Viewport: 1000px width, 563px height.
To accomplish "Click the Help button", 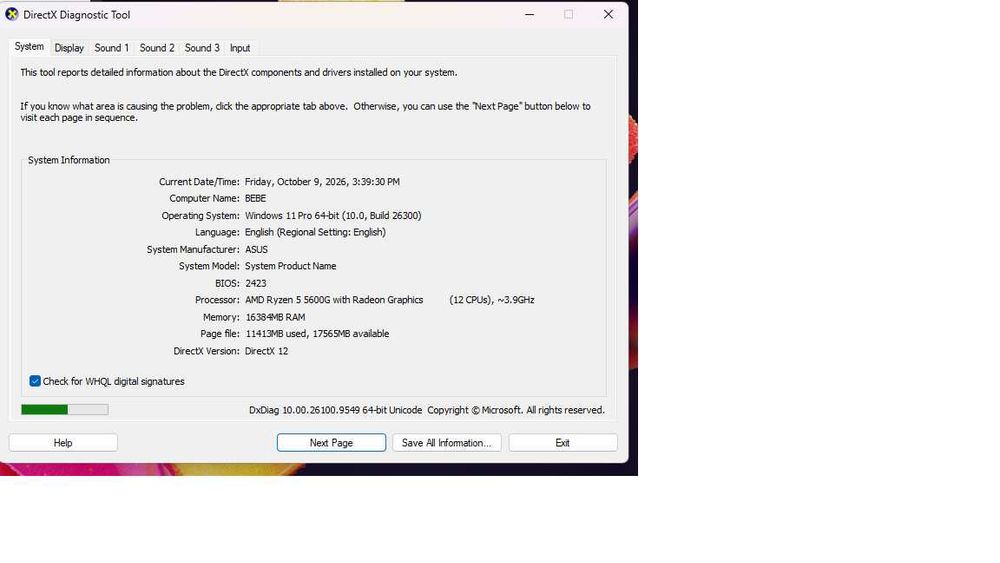I will pyautogui.click(x=63, y=442).
